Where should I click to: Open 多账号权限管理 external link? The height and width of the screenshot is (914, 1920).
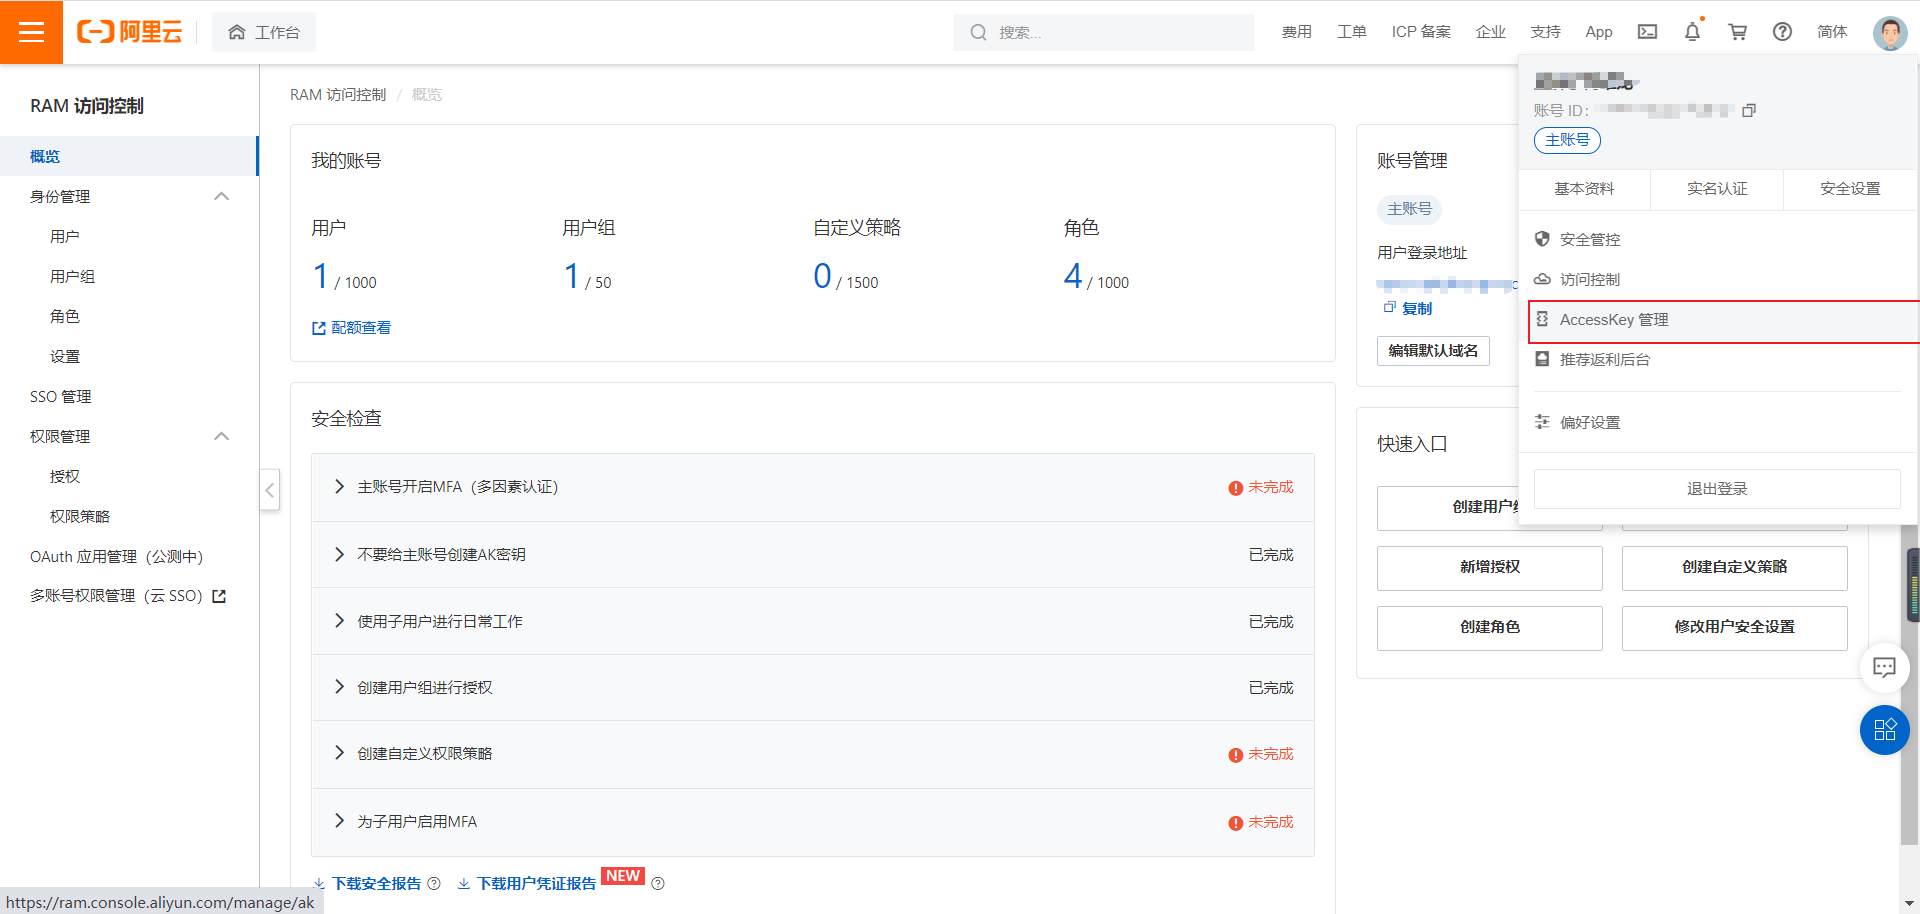[x=128, y=596]
